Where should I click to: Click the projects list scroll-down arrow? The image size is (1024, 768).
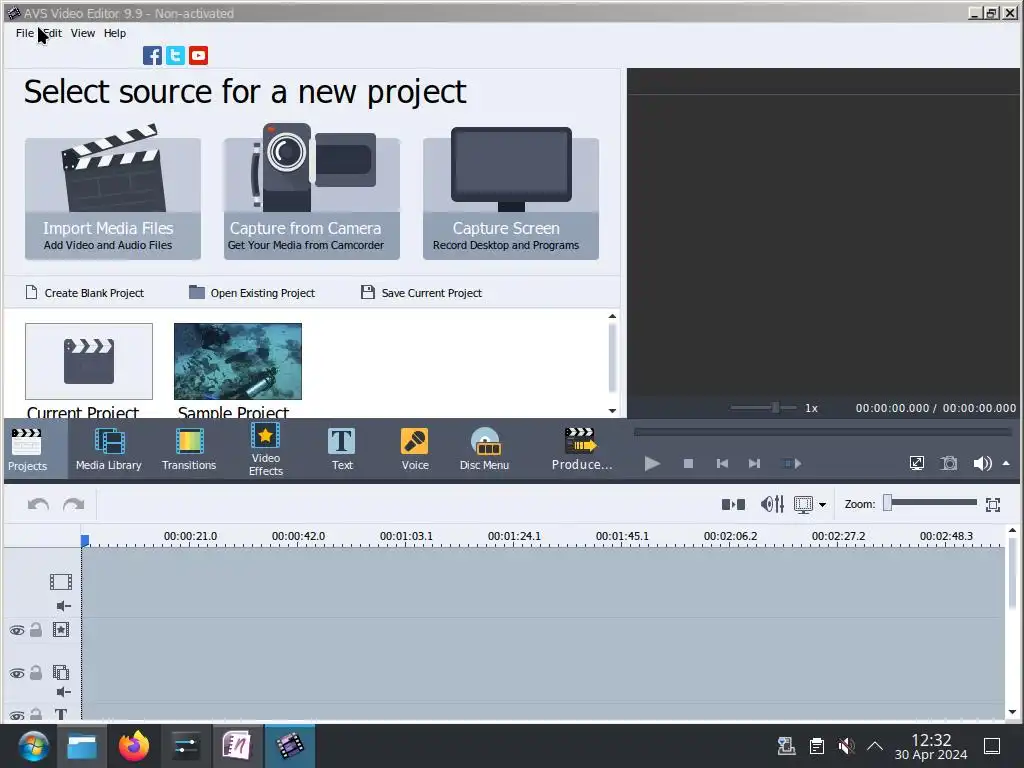[612, 411]
